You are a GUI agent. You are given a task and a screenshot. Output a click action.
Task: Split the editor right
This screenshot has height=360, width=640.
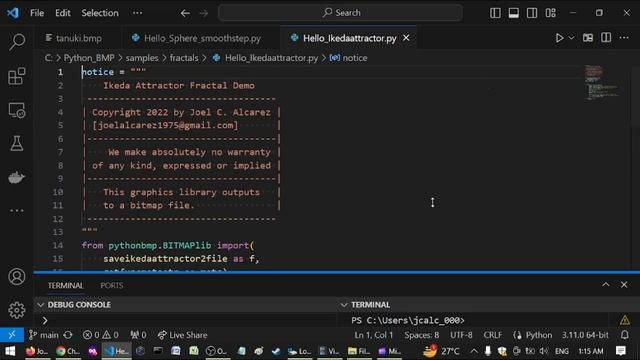[606, 38]
